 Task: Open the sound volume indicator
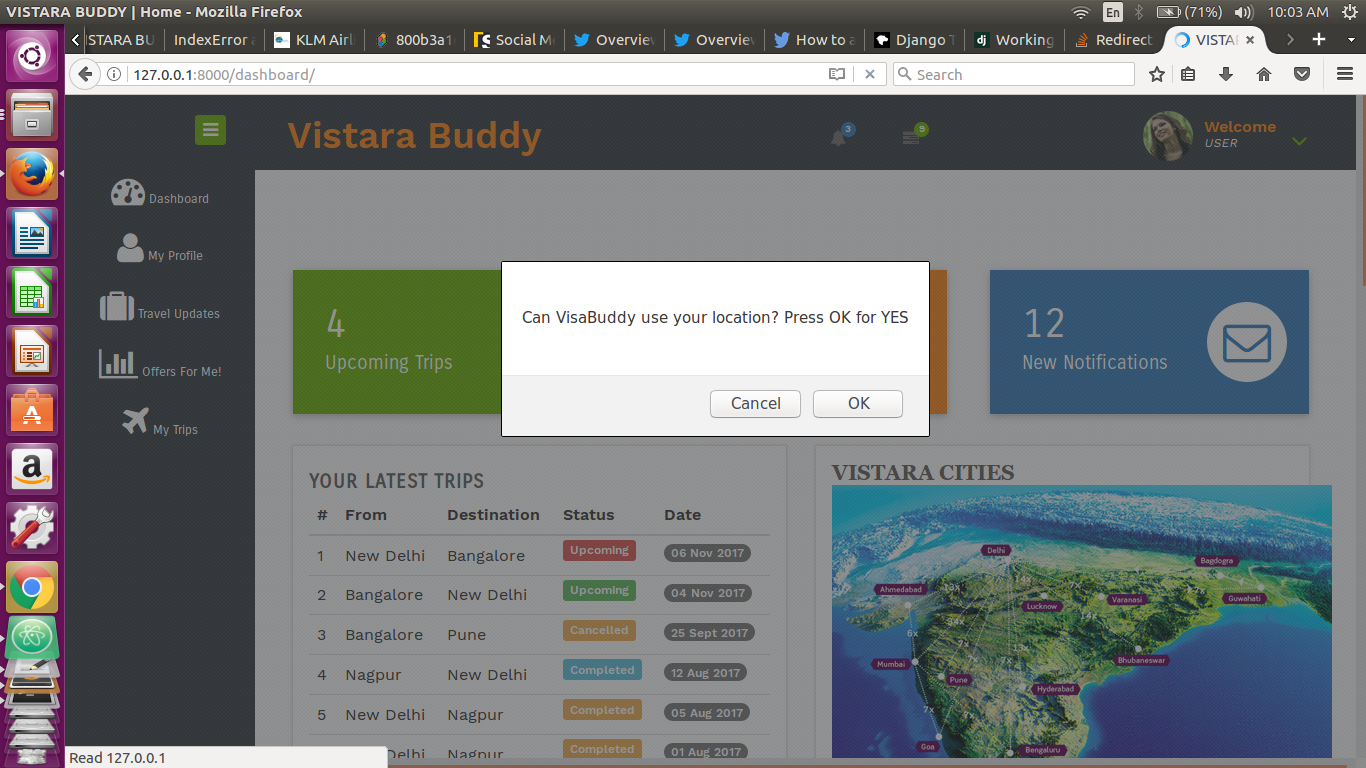[1244, 12]
